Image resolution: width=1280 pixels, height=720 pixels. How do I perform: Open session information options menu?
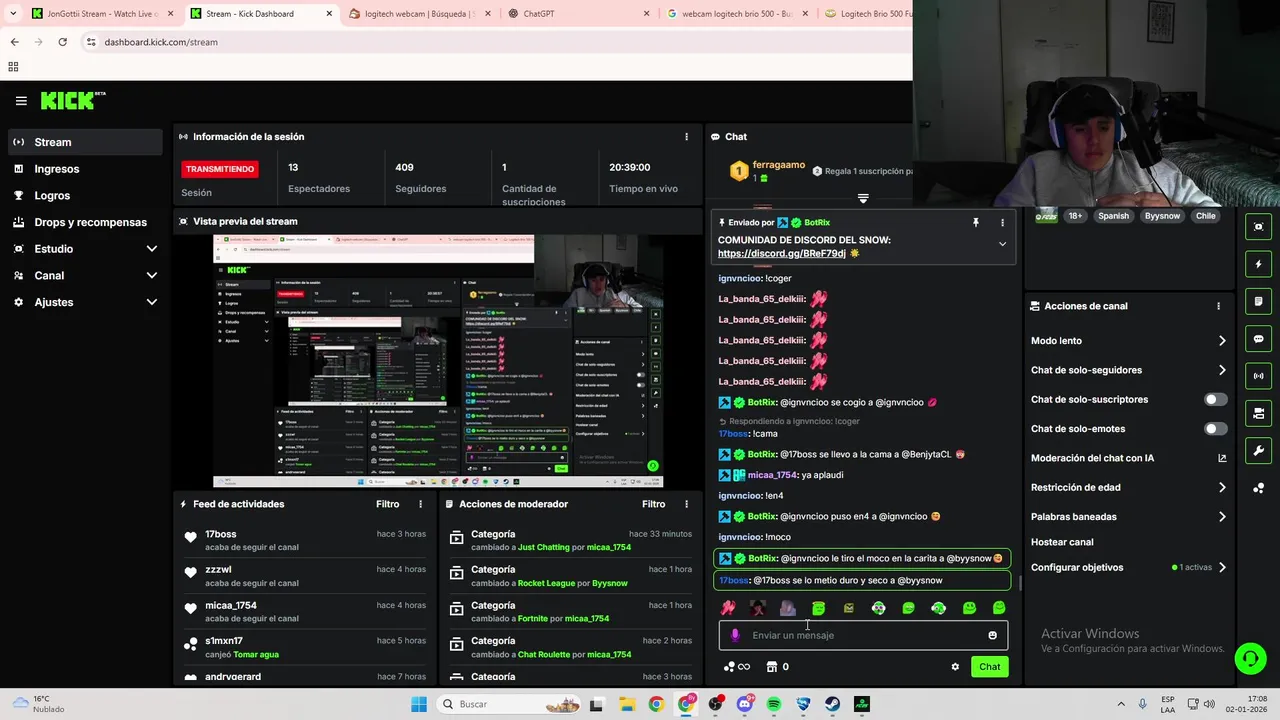click(x=686, y=137)
